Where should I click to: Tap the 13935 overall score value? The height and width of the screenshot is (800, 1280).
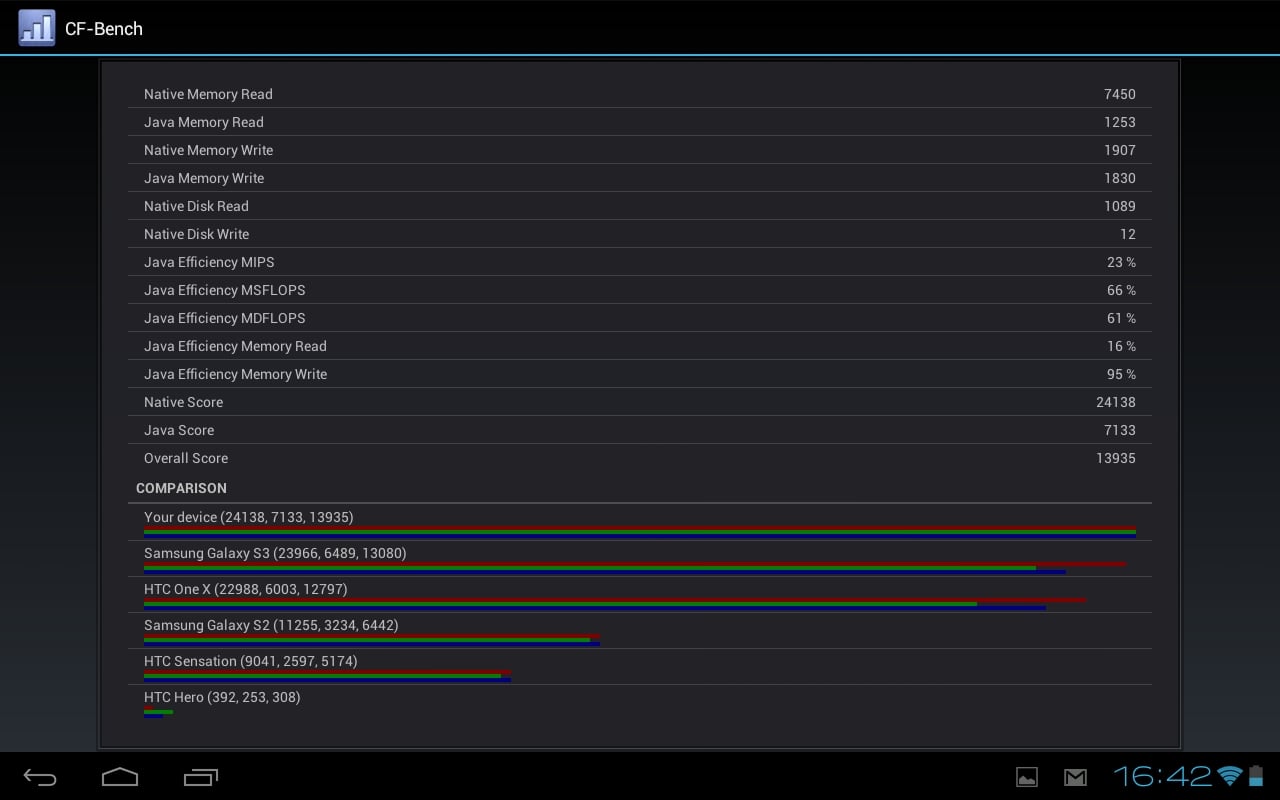pos(1116,458)
